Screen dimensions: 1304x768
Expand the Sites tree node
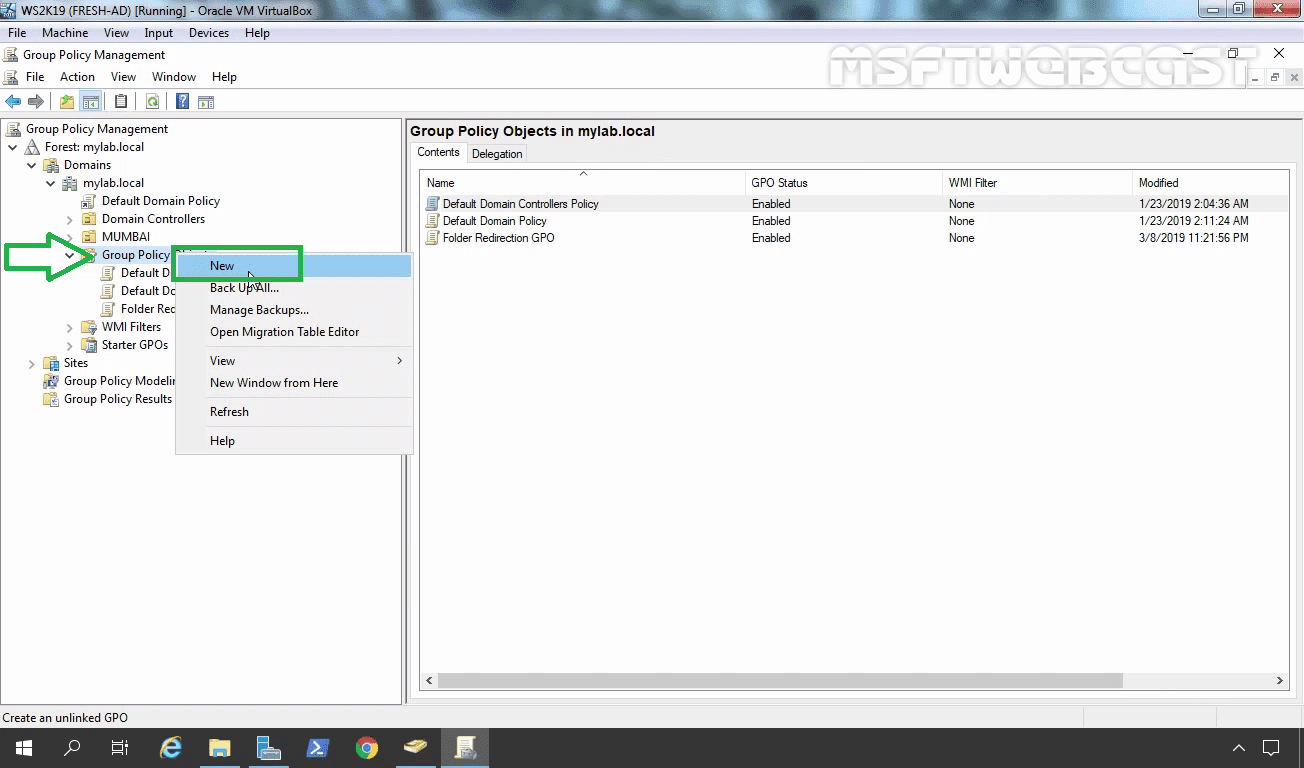32,363
